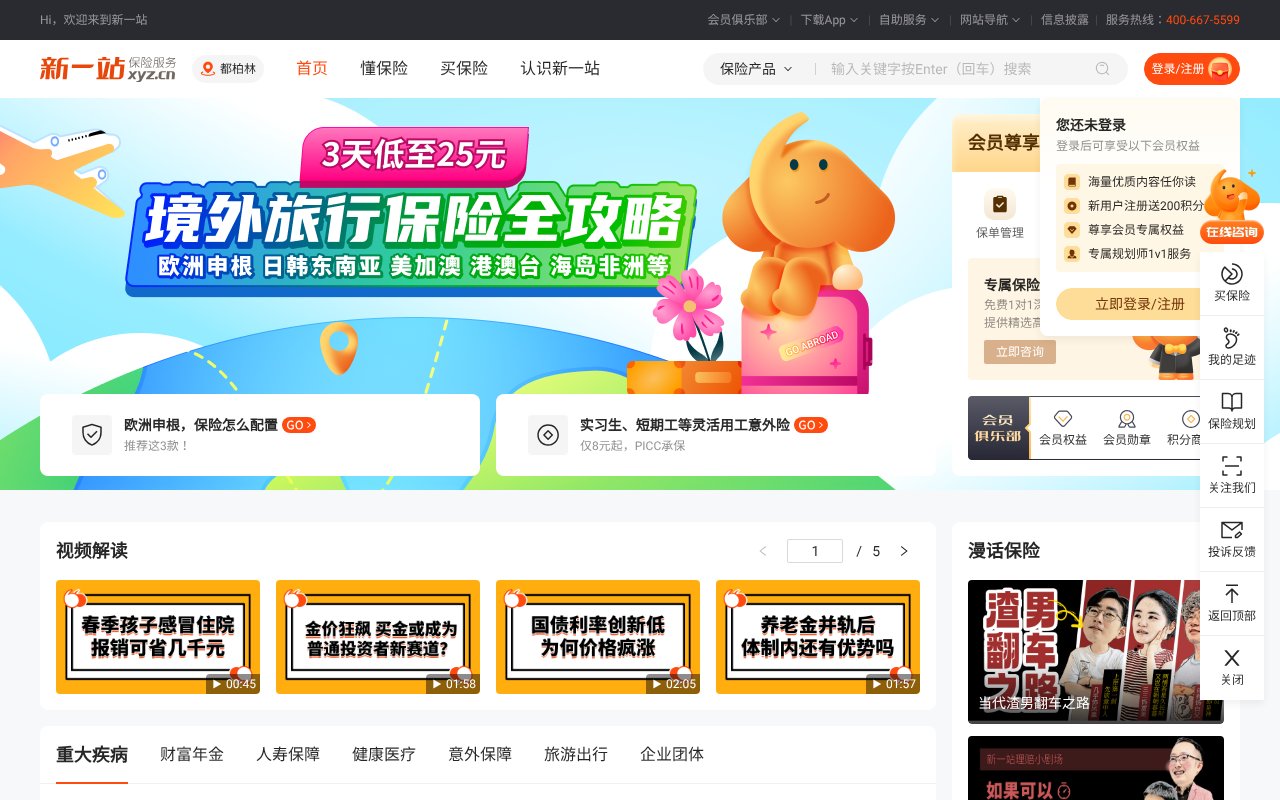Open the 积分商城 coin icon
Screen dimensions: 1280x800
pos(1190,420)
